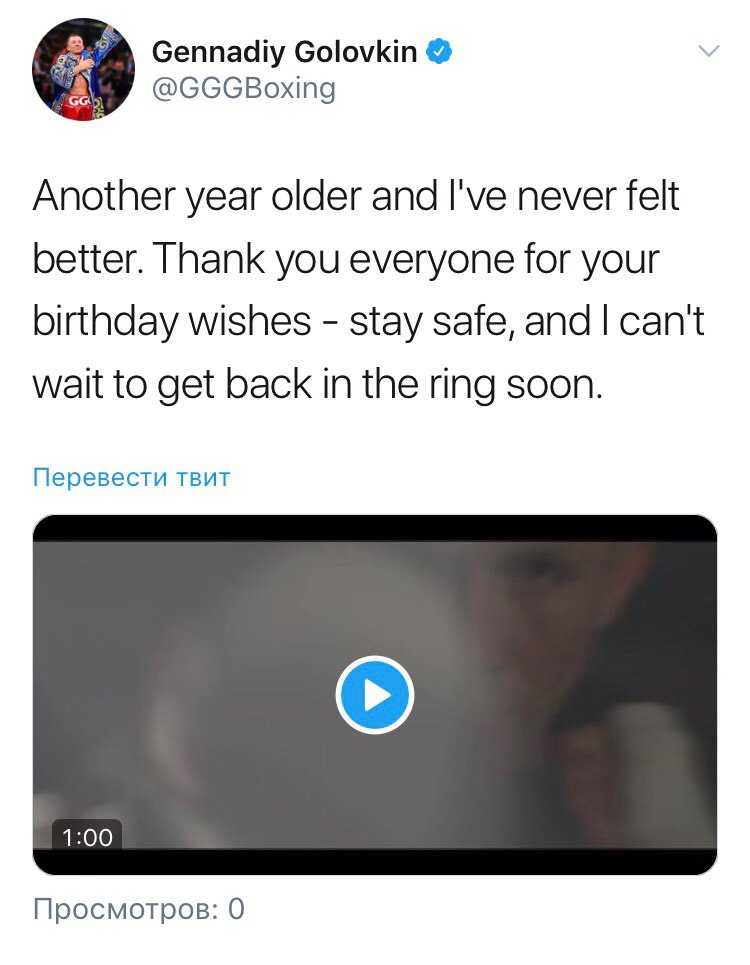
Task: Click the top black bar of the video
Action: (375, 528)
